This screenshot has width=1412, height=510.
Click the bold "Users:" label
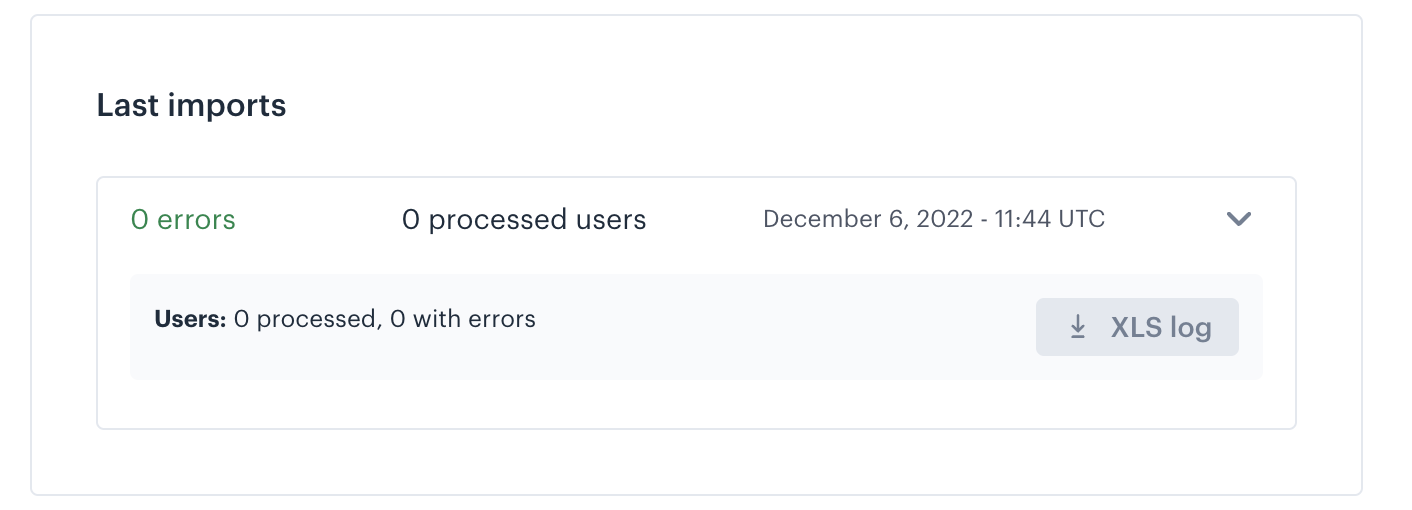pyautogui.click(x=190, y=320)
